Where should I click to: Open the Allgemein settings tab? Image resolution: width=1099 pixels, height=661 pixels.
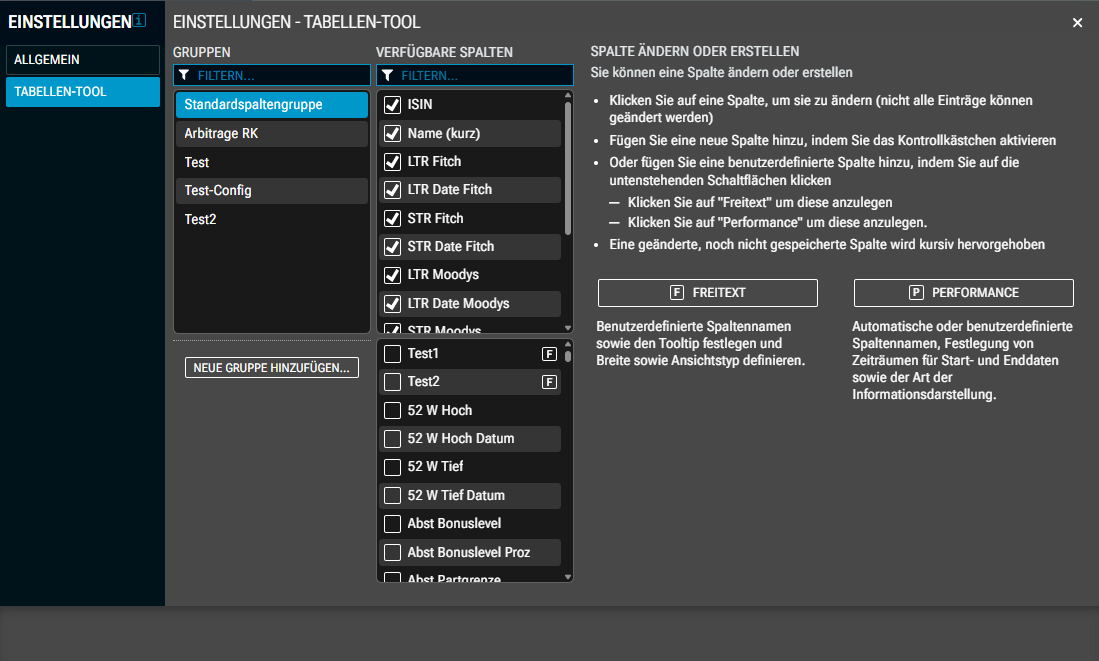point(83,60)
